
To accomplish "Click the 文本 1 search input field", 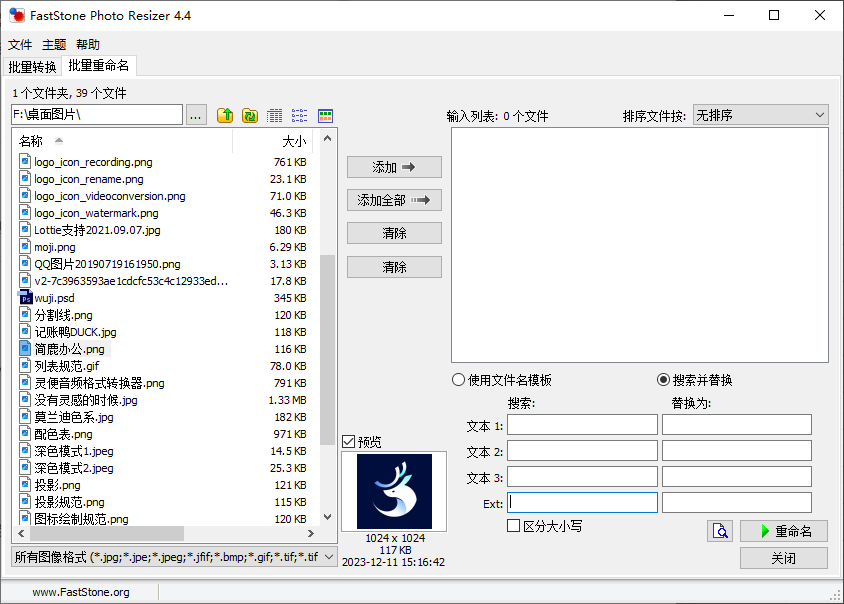I will [582, 424].
